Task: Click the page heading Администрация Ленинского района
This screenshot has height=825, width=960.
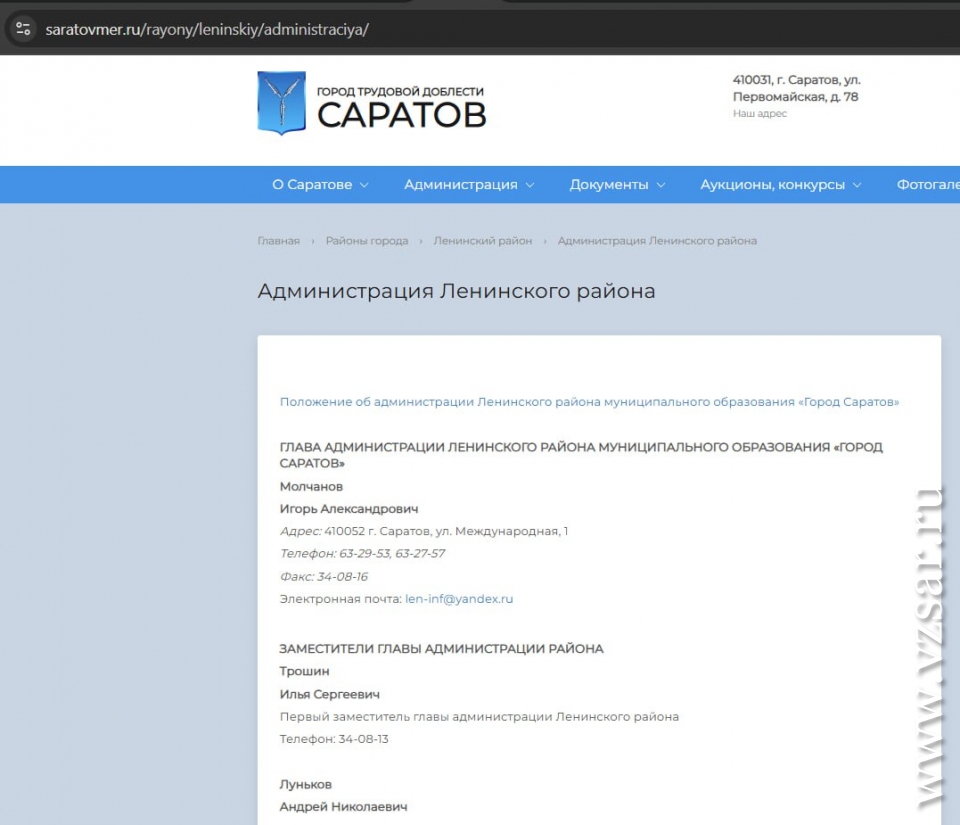Action: coord(456,291)
